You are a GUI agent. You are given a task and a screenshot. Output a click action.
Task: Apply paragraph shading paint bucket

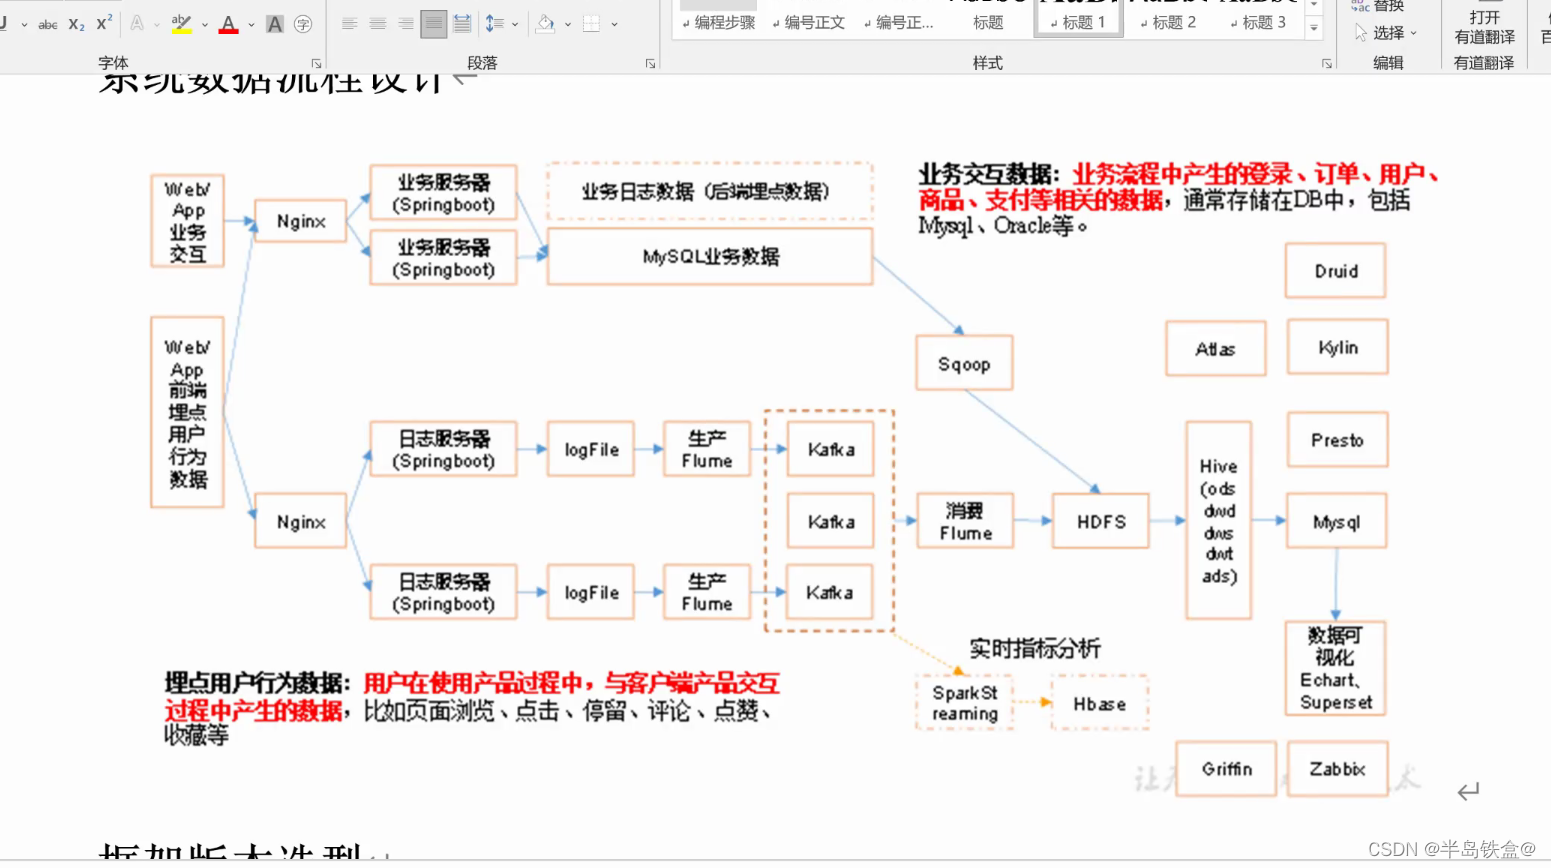point(545,23)
